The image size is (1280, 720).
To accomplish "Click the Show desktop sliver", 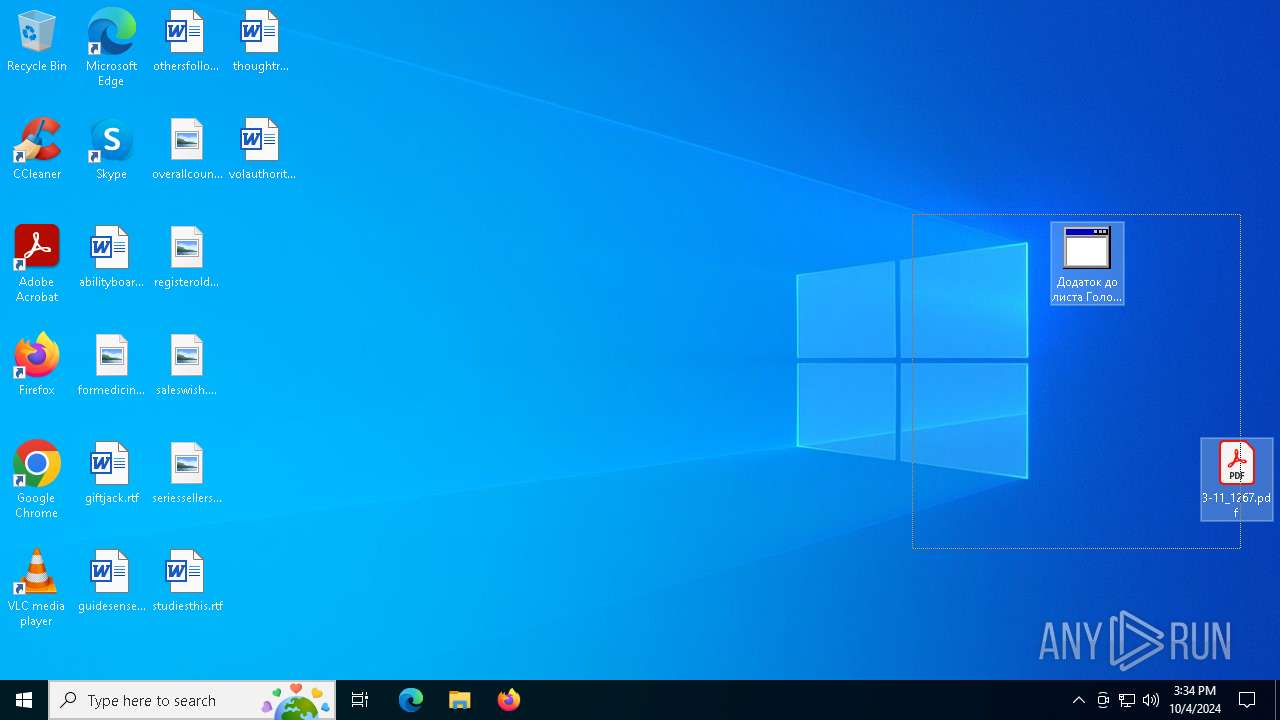I will tap(1277, 700).
